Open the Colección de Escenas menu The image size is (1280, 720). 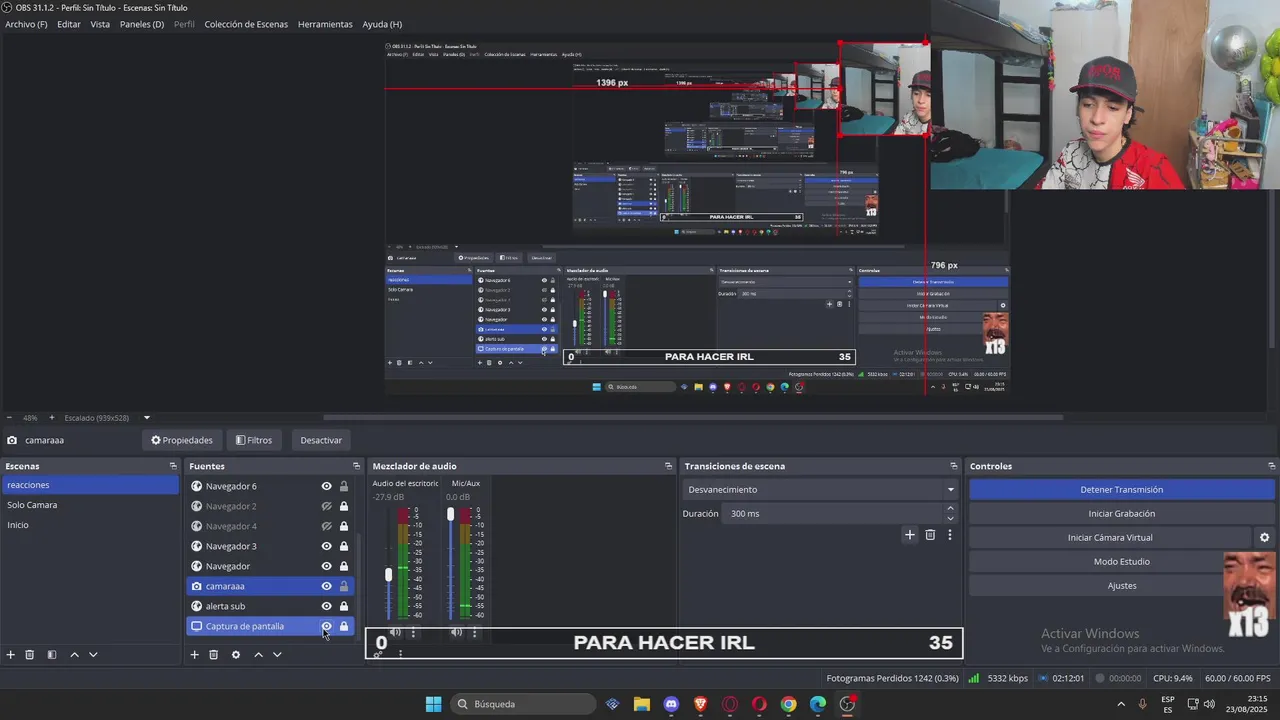pyautogui.click(x=246, y=24)
